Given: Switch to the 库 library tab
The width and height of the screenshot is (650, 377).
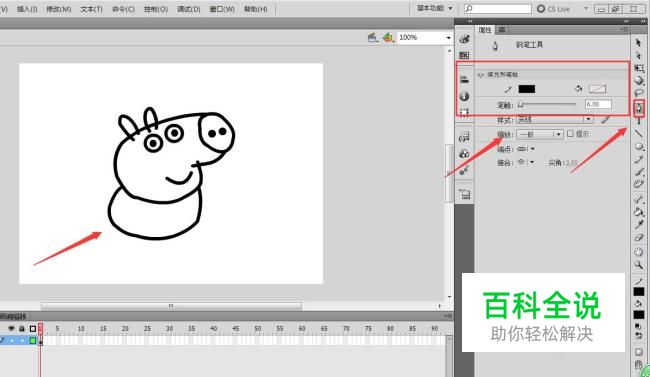Looking at the screenshot, I should tap(502, 30).
